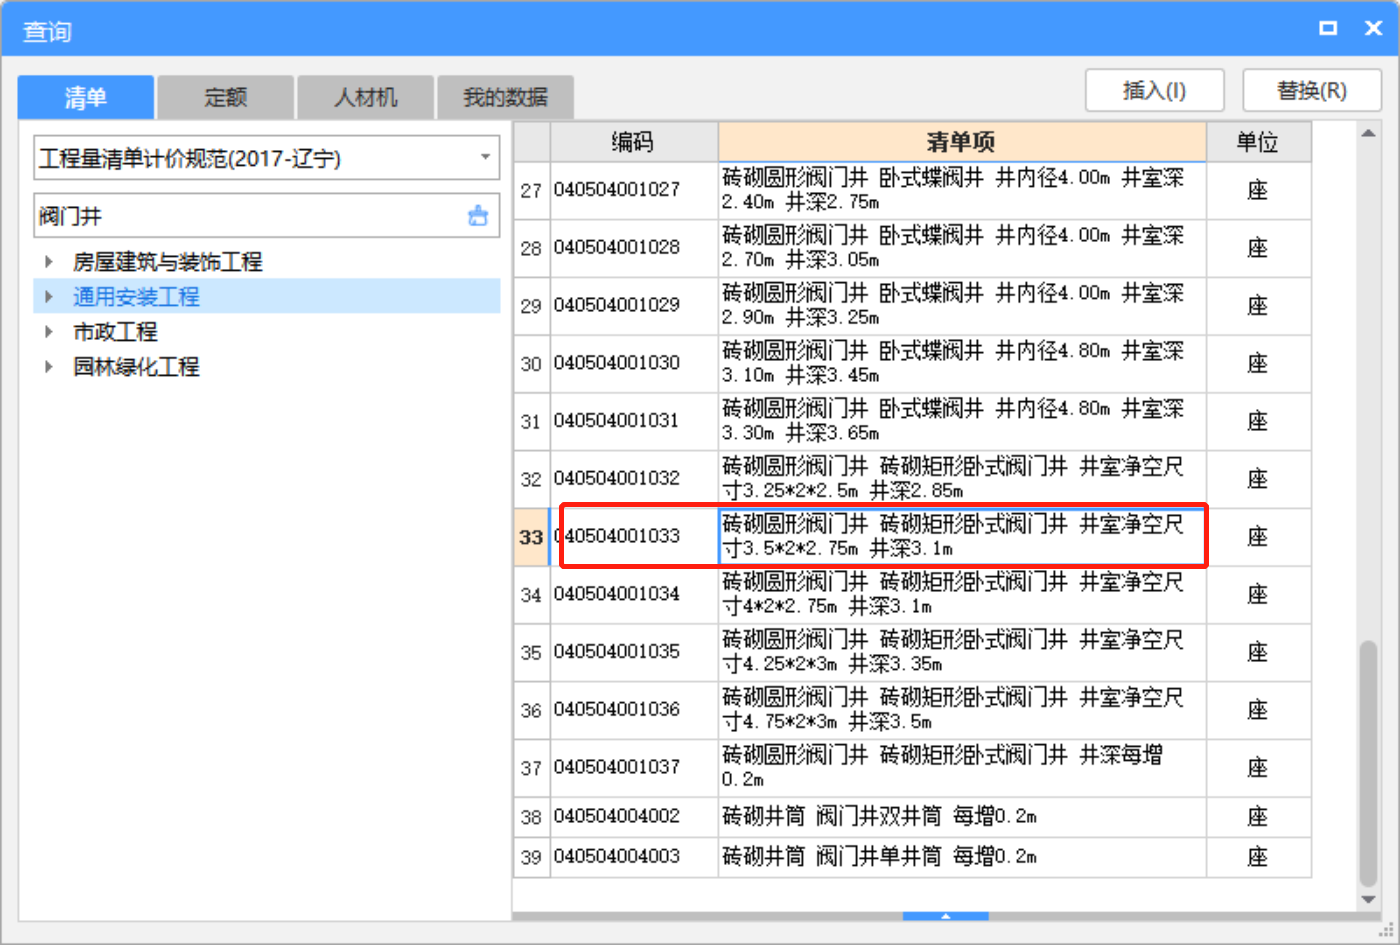
Task: Open the 人材机 tab
Action: click(x=366, y=97)
